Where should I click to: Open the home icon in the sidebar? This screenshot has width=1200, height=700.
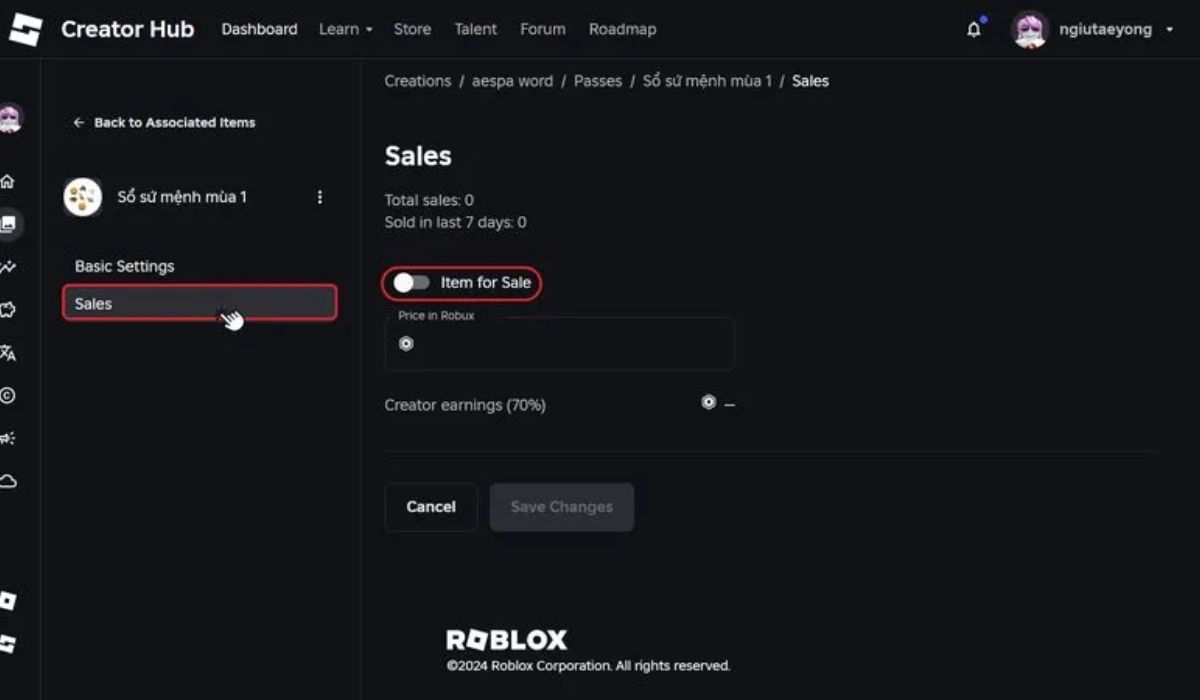pyautogui.click(x=8, y=182)
